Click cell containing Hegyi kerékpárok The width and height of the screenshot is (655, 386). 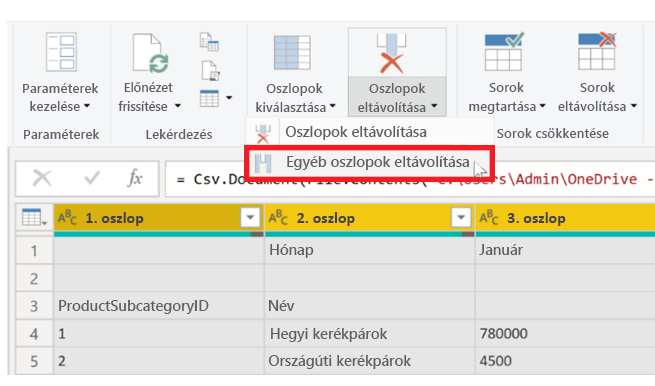pos(370,334)
